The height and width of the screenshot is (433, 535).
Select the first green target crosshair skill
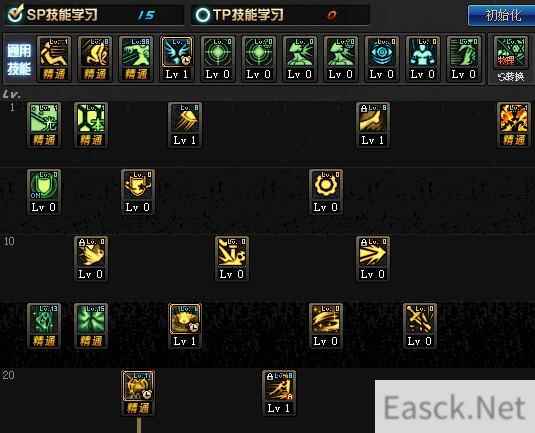click(x=218, y=59)
